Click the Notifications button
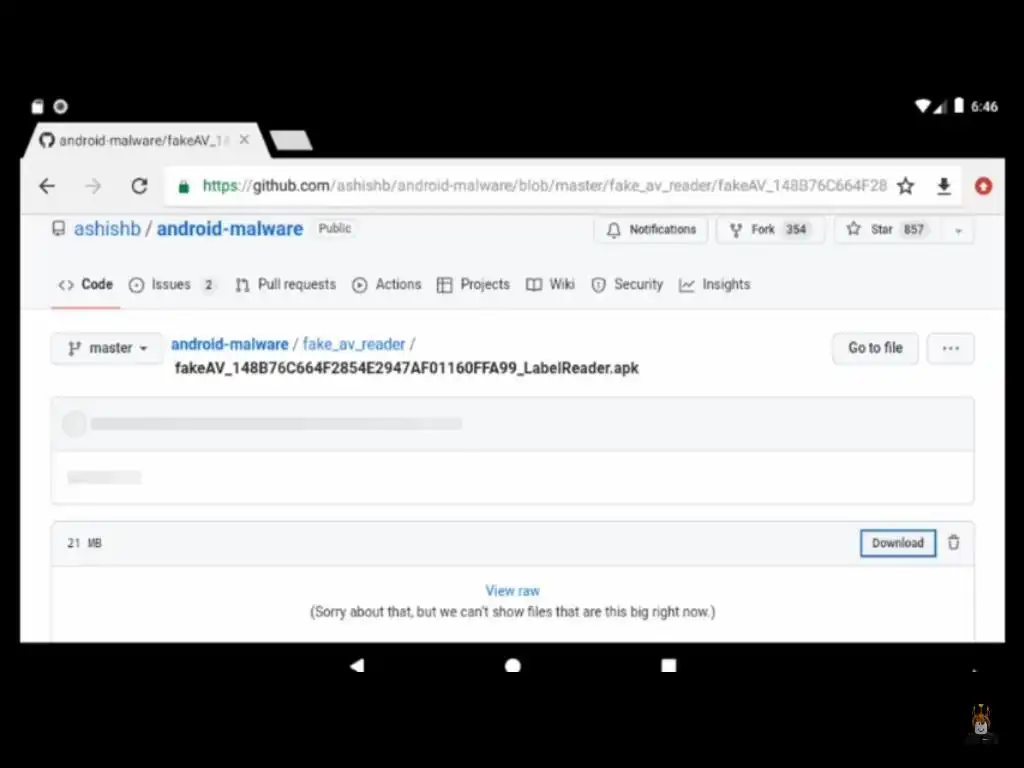Viewport: 1024px width, 768px height. tap(651, 230)
